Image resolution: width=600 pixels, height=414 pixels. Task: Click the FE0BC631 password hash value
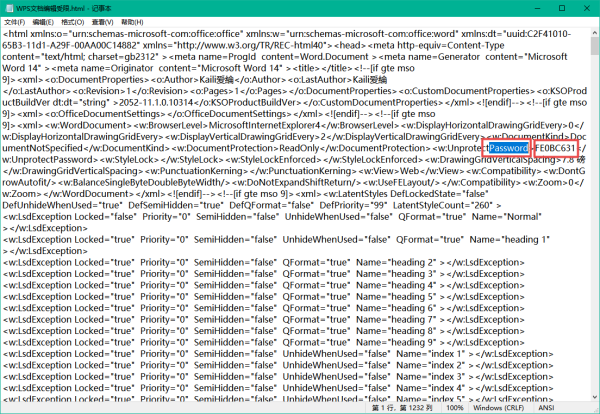(555, 148)
